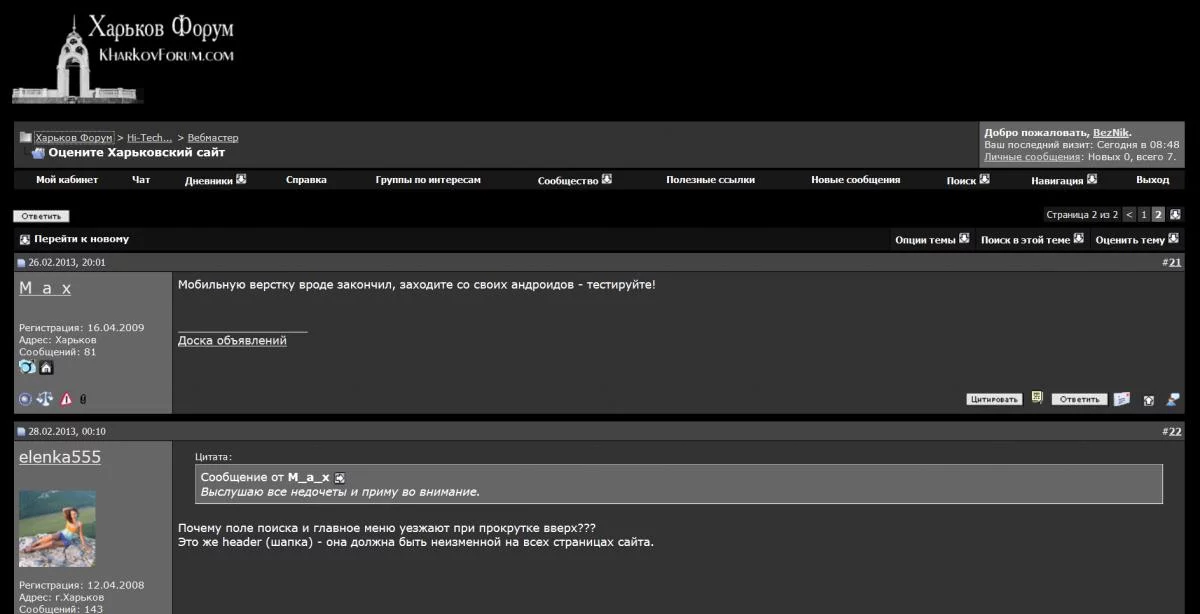Viewport: 1200px width, 614px height.
Task: Click the multi-quote icon on post 21
Action: (1037, 398)
